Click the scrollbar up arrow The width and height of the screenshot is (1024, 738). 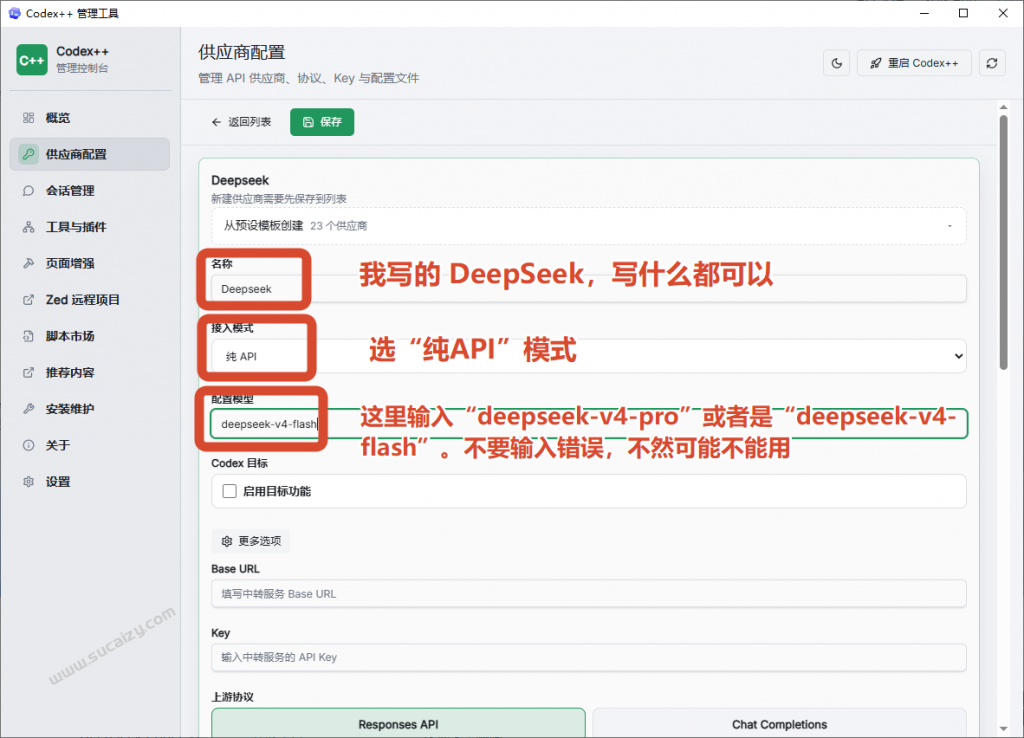pos(1003,107)
